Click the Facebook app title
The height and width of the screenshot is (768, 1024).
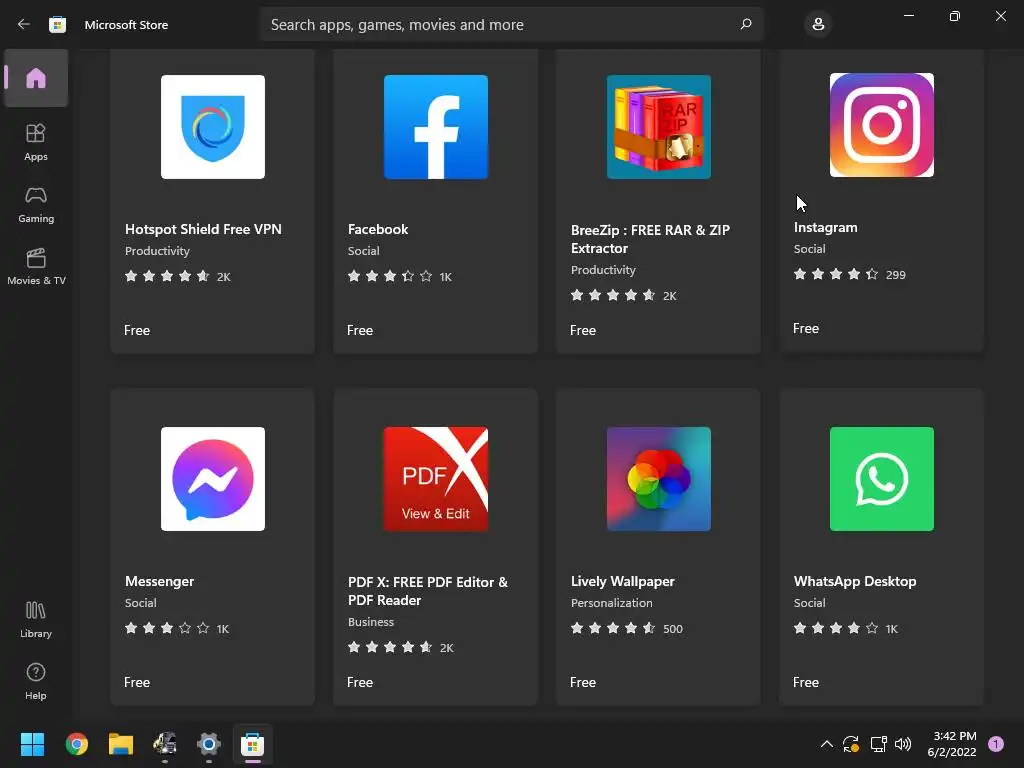pos(378,229)
